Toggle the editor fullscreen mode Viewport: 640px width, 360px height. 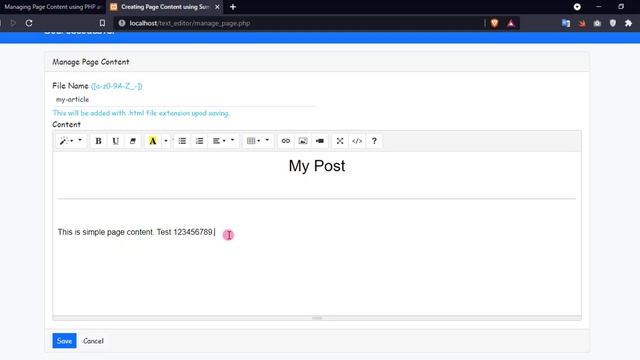tap(340, 141)
